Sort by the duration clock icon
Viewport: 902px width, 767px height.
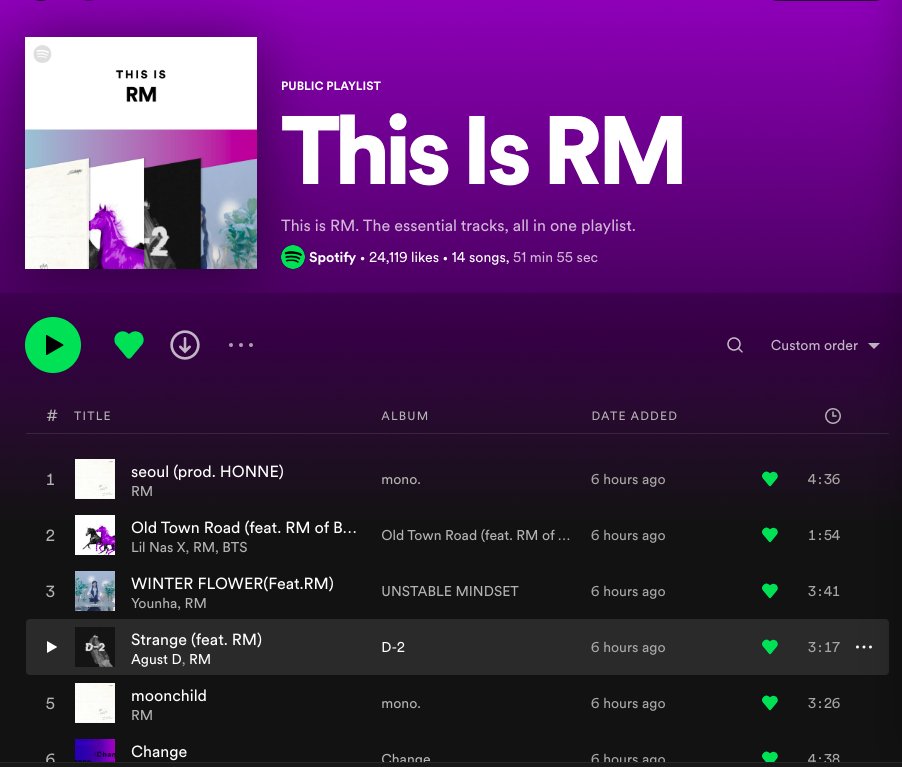pos(832,415)
